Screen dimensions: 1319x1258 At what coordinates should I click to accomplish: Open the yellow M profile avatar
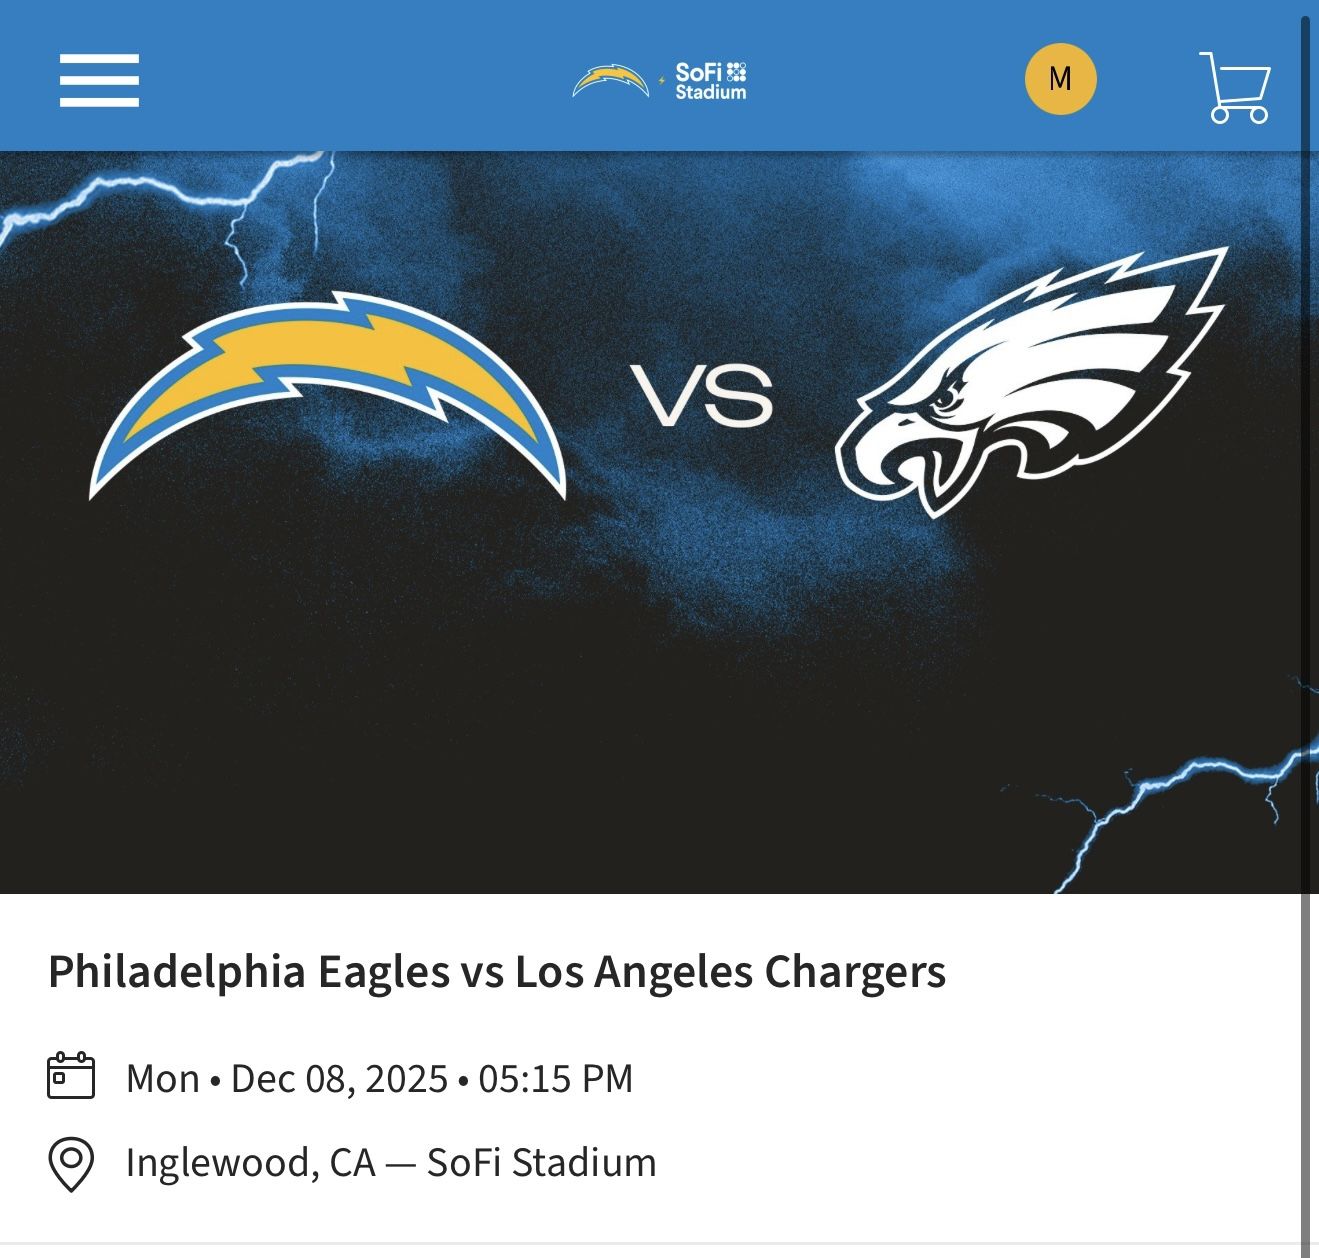pos(1060,79)
